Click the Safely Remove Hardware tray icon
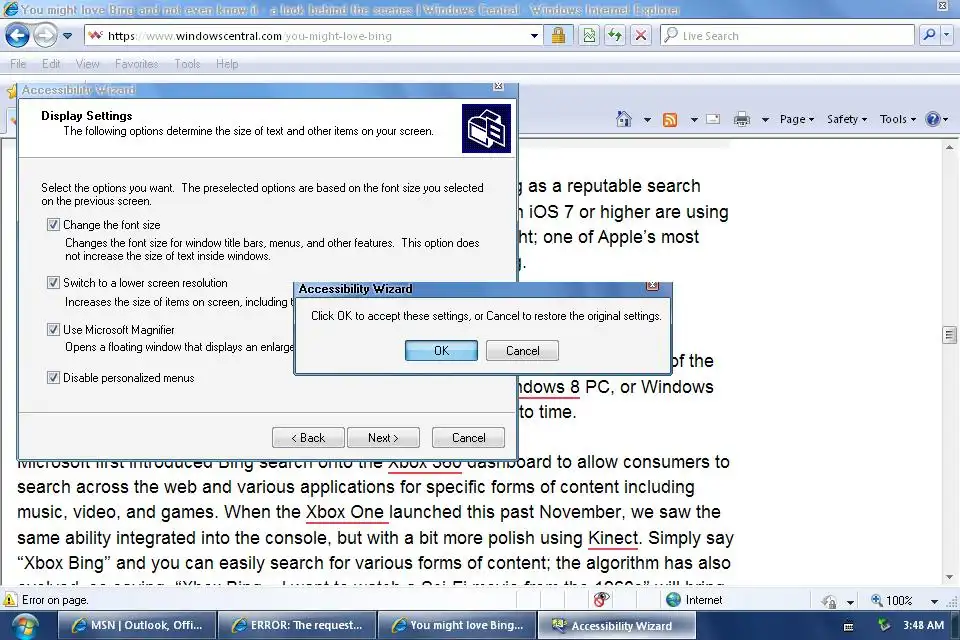 [883, 625]
